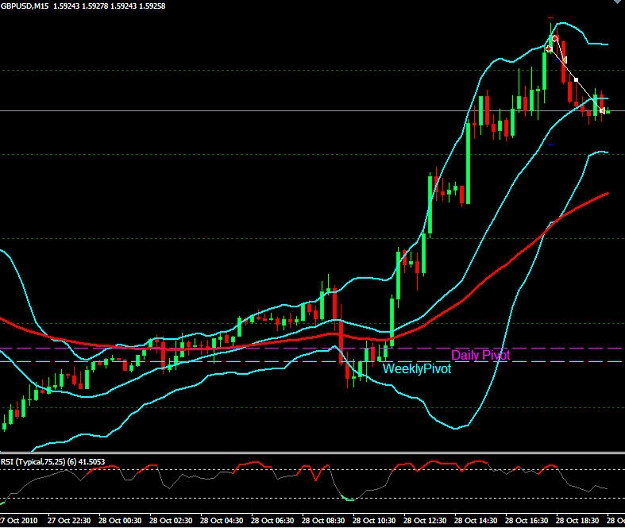This screenshot has width=625, height=528.
Task: Click the yellow arrow marker on the gray price line
Action: click(x=602, y=110)
